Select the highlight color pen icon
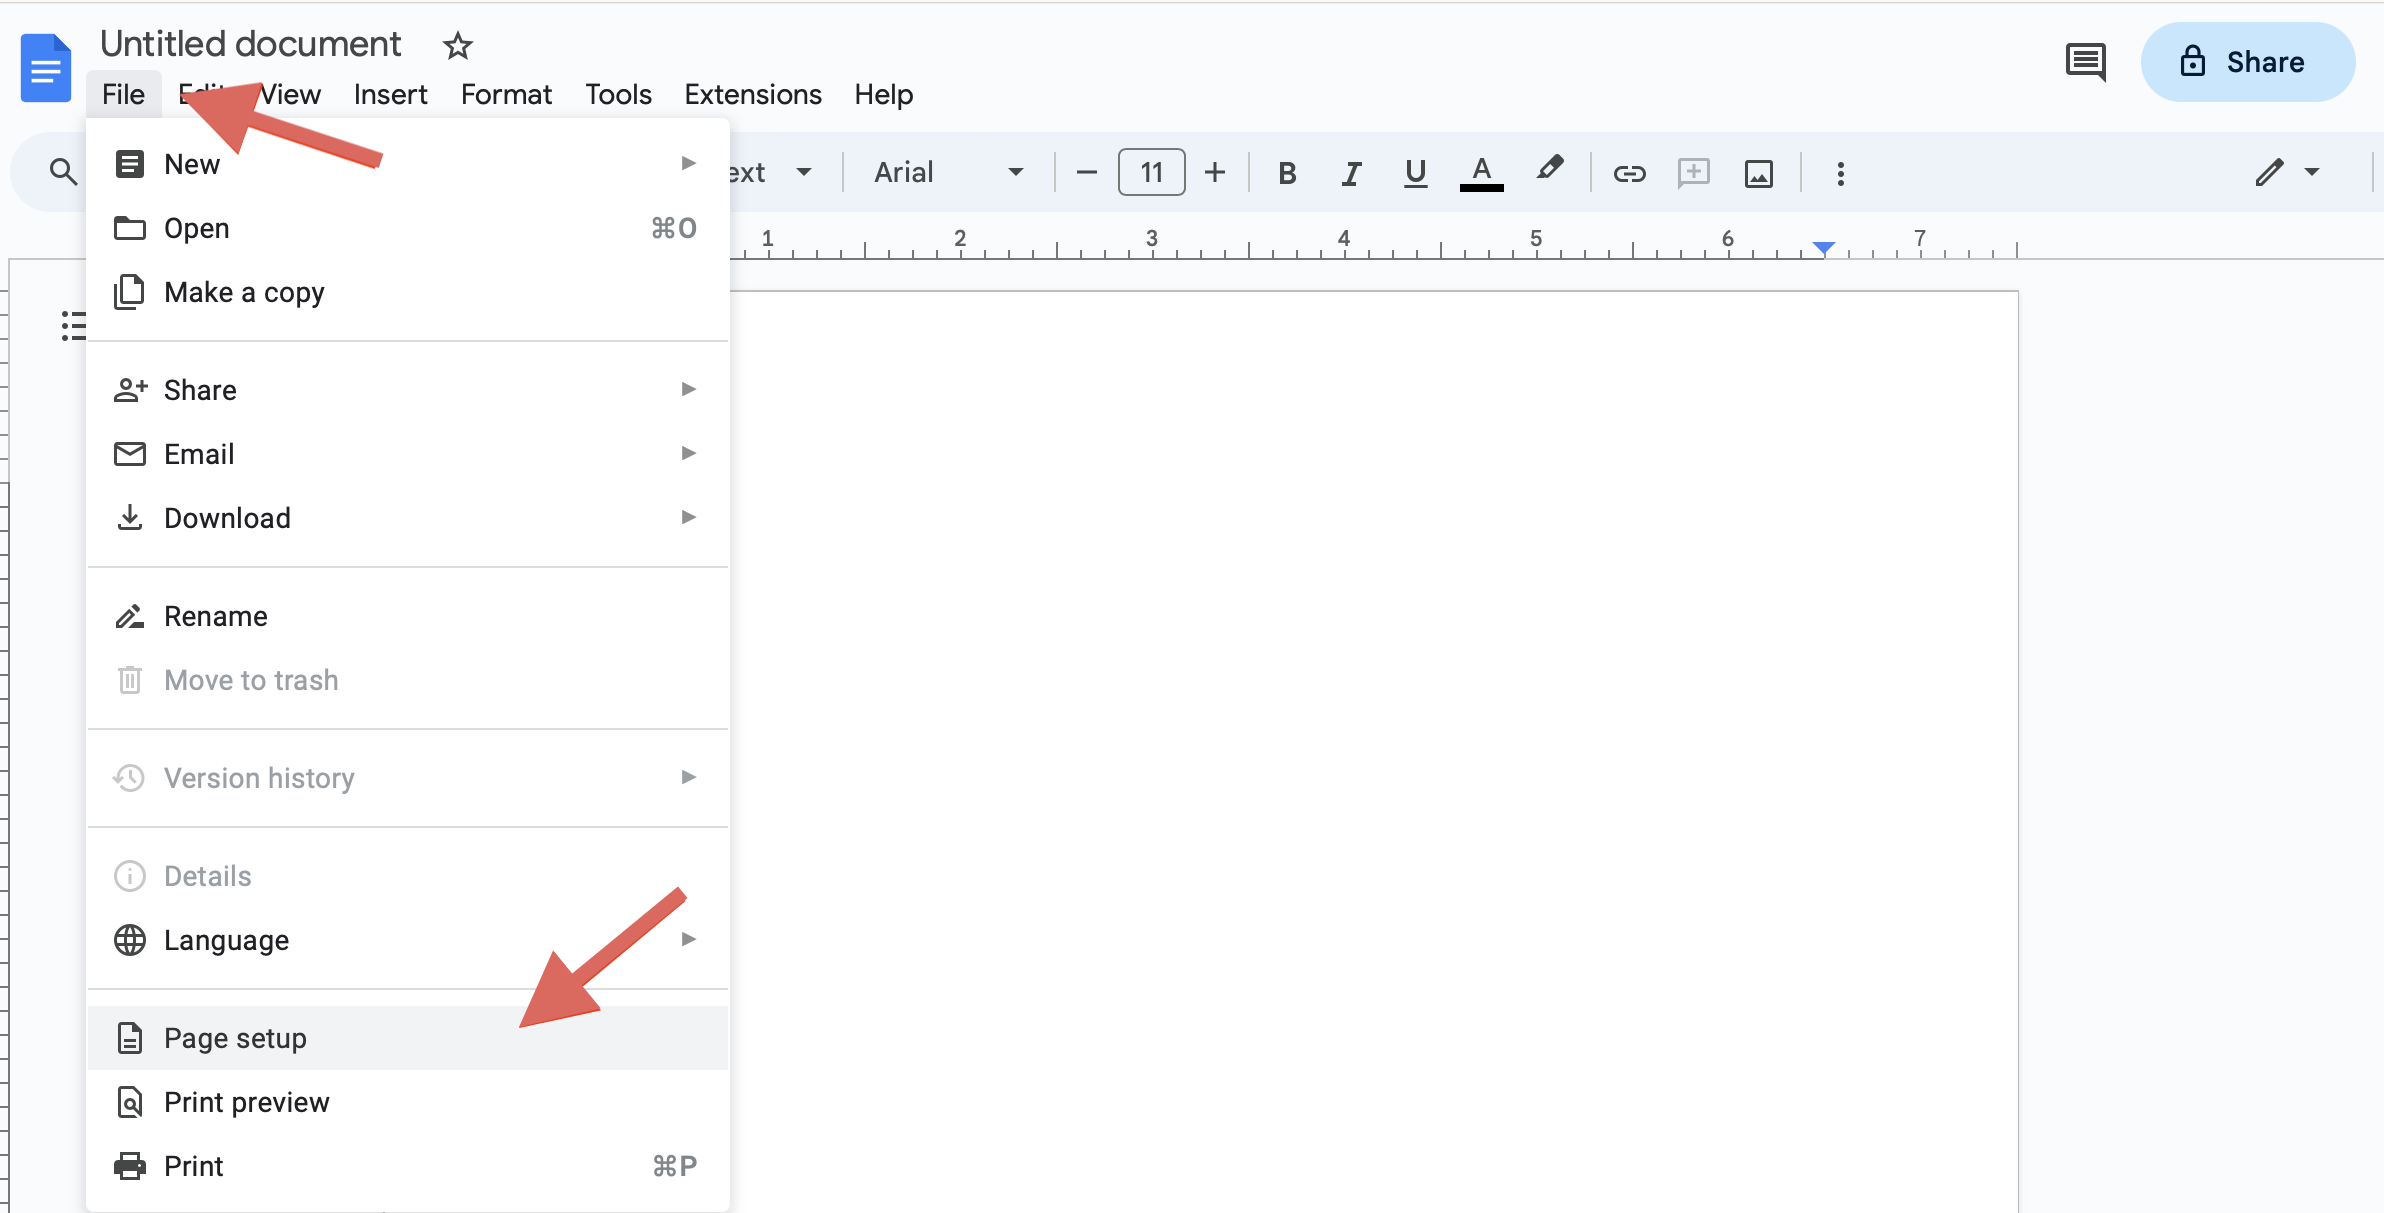This screenshot has height=1213, width=2384. [1549, 170]
